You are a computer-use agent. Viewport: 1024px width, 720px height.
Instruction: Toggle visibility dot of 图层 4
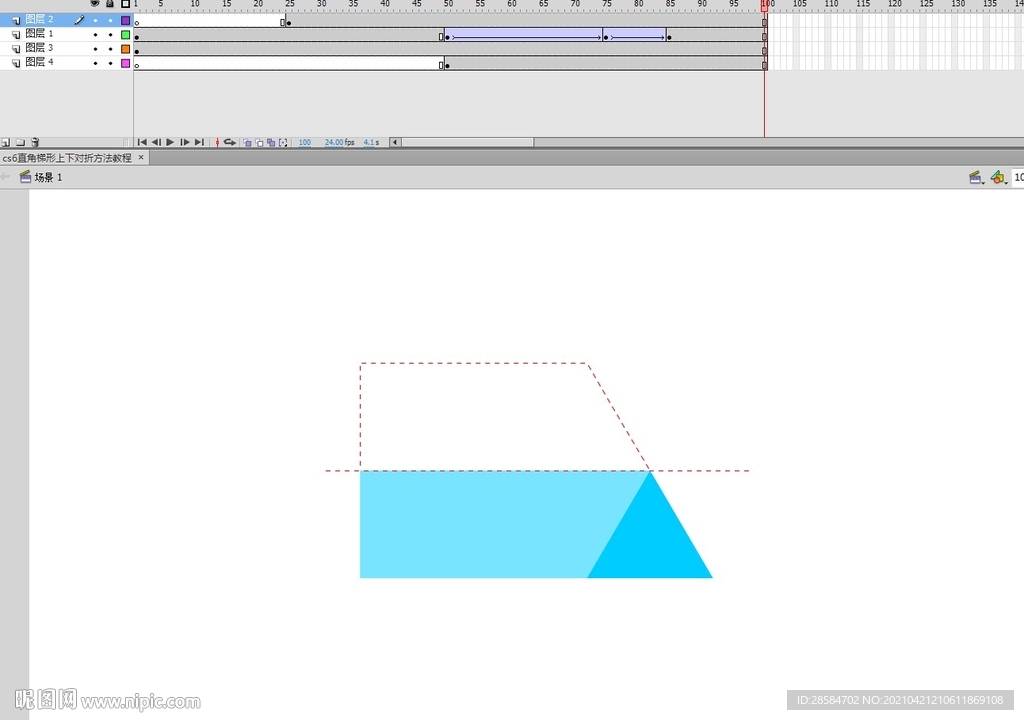coord(95,63)
